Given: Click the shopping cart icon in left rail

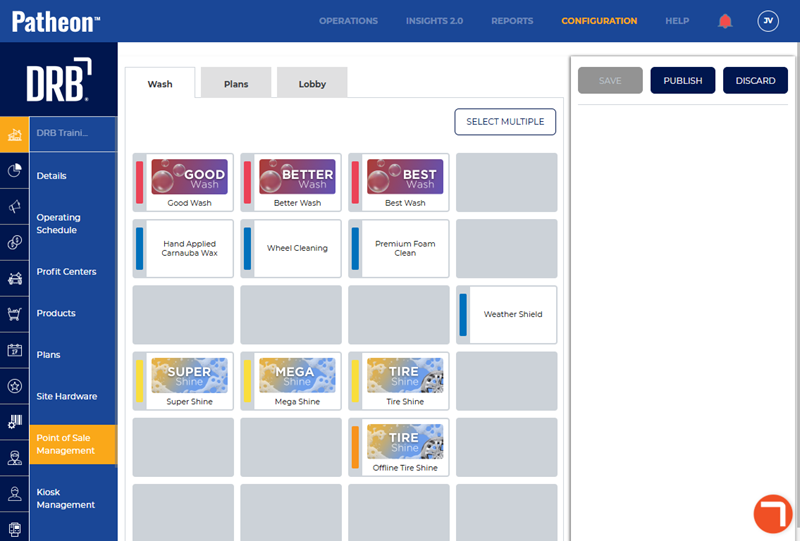Looking at the screenshot, I should coord(14,314).
